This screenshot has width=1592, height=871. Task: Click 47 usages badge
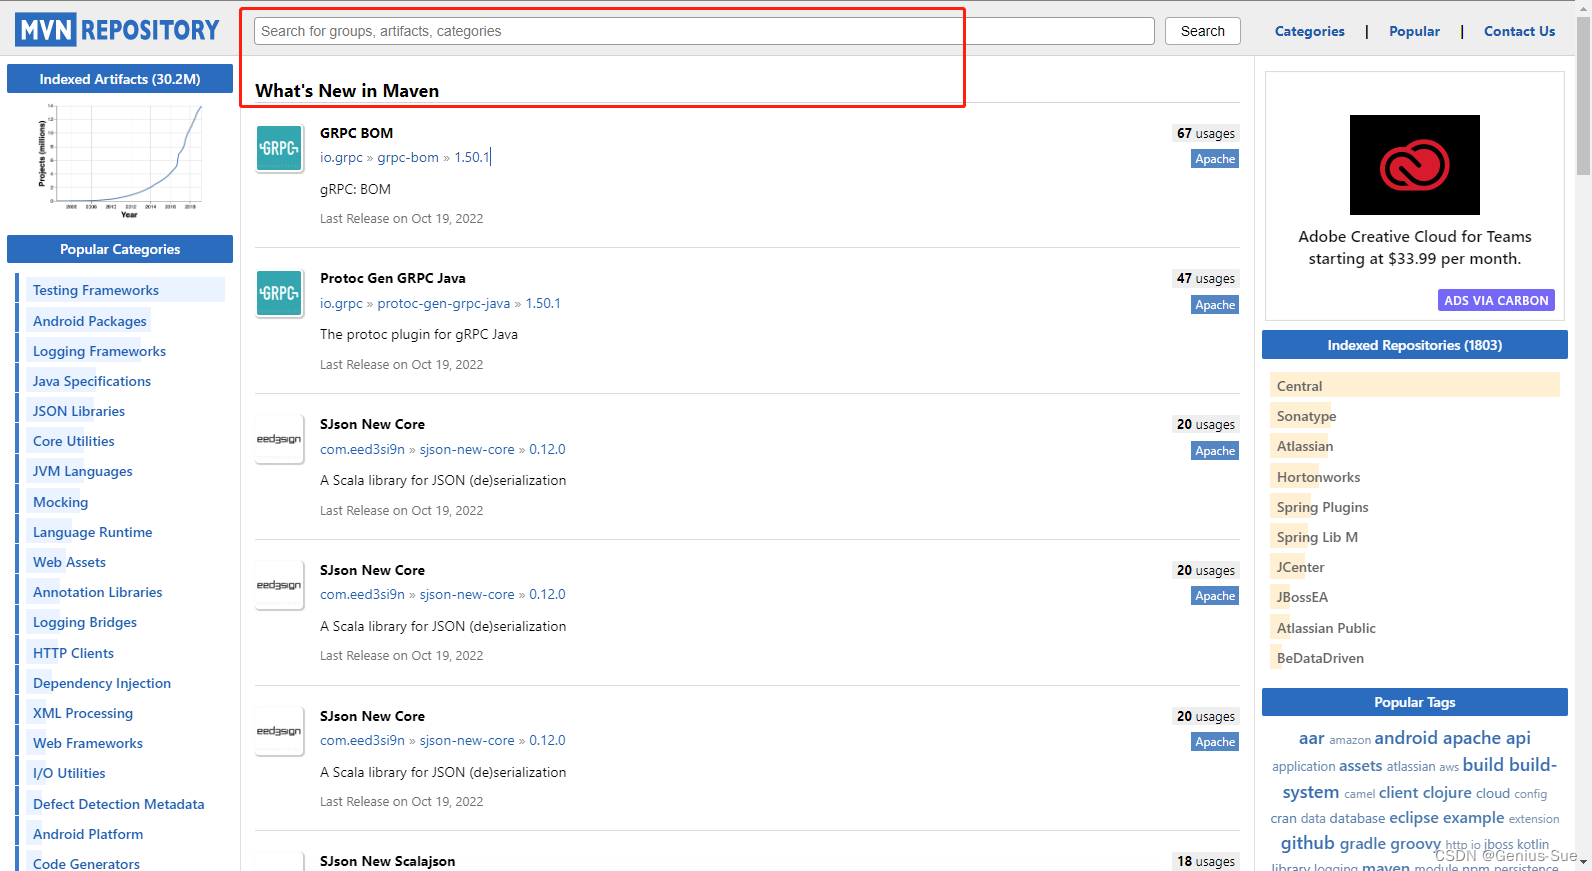pos(1206,278)
